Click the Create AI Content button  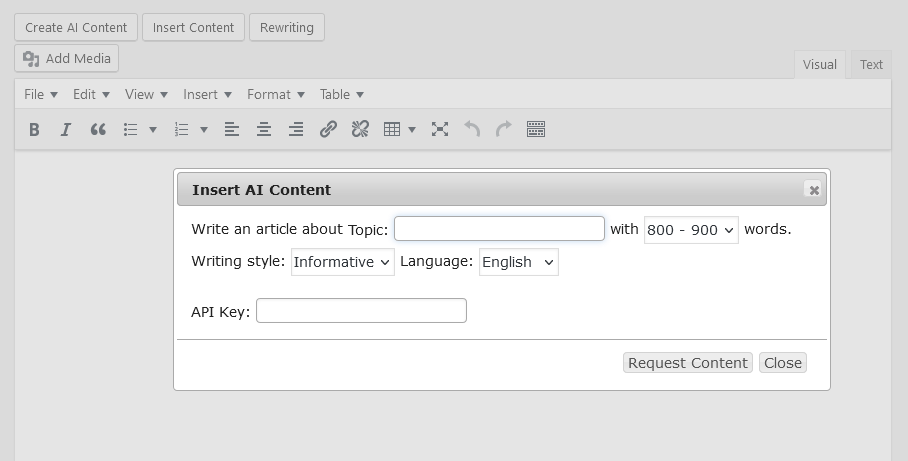pos(76,27)
